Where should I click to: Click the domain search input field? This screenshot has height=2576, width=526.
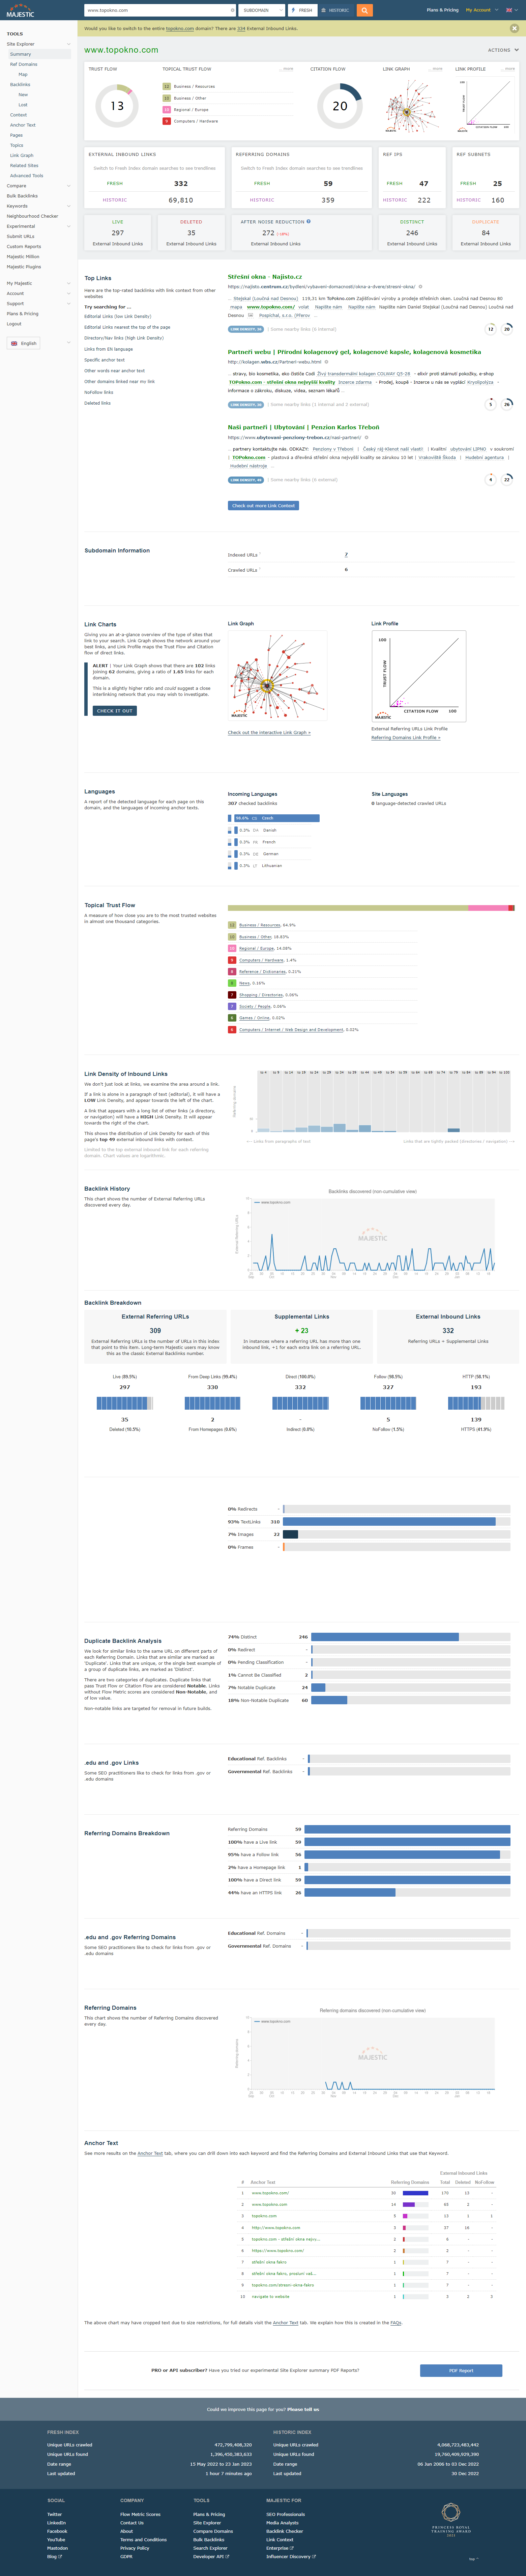(x=158, y=10)
